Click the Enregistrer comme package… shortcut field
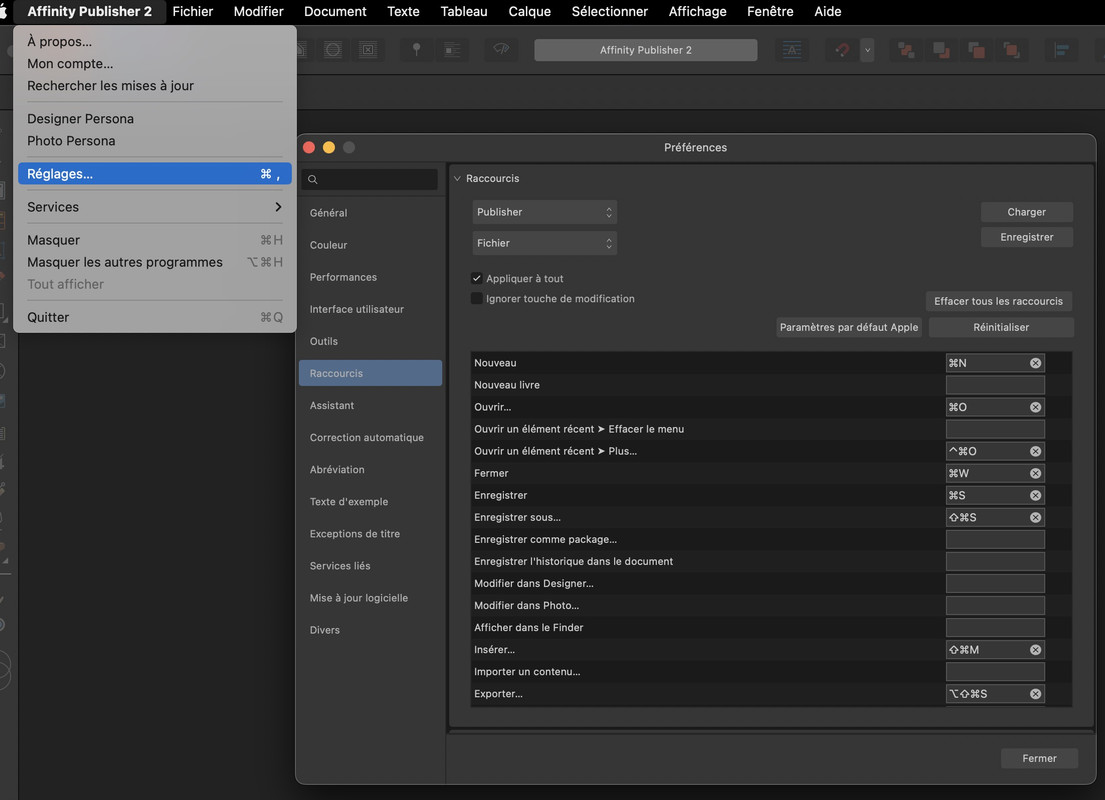Screen dimensions: 1105x800 pos(994,539)
